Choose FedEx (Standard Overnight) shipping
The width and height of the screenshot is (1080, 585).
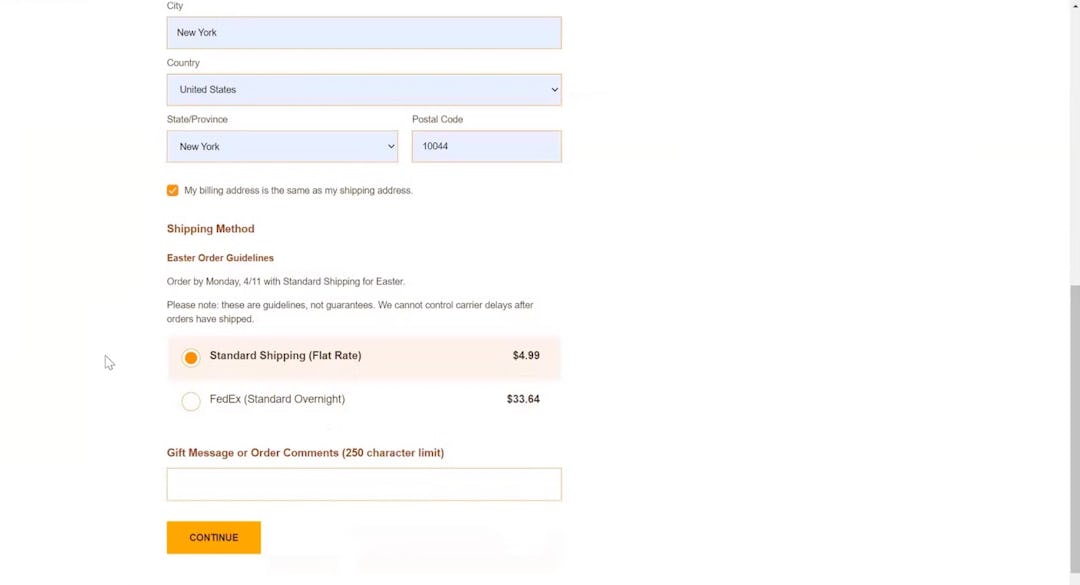(x=190, y=400)
